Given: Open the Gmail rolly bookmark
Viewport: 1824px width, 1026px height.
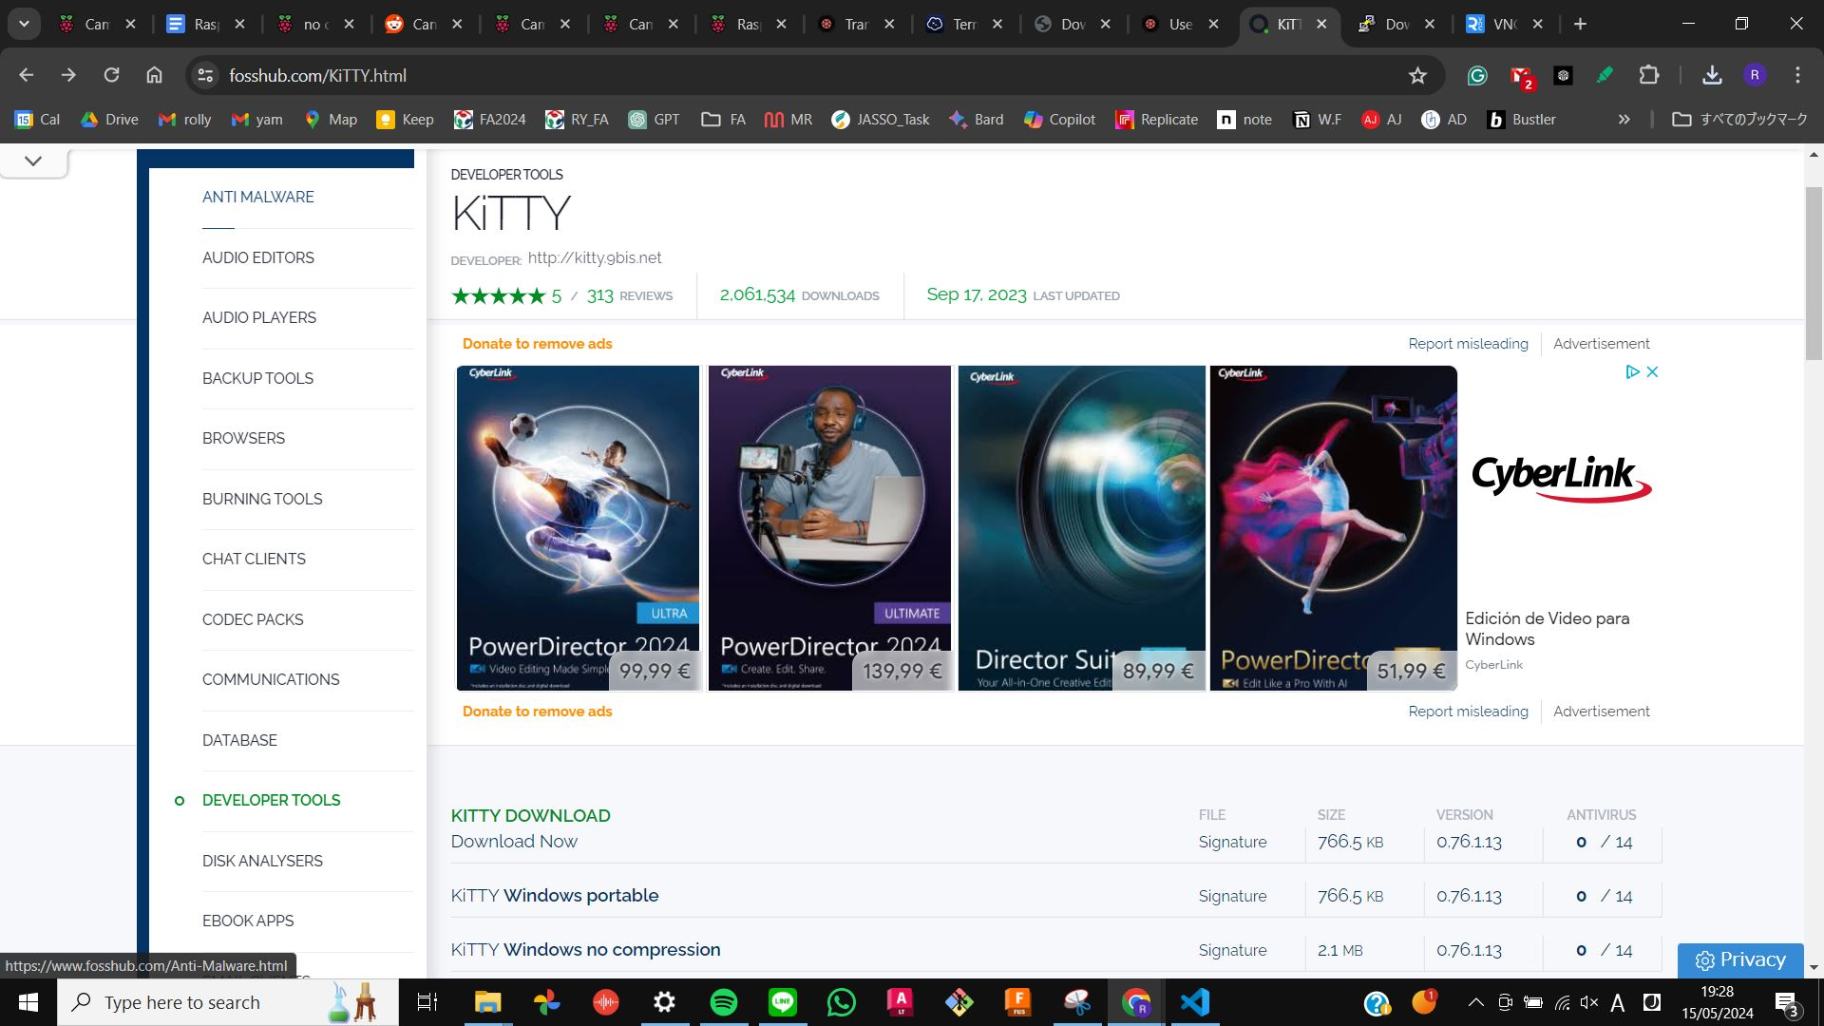Looking at the screenshot, I should click(x=186, y=119).
